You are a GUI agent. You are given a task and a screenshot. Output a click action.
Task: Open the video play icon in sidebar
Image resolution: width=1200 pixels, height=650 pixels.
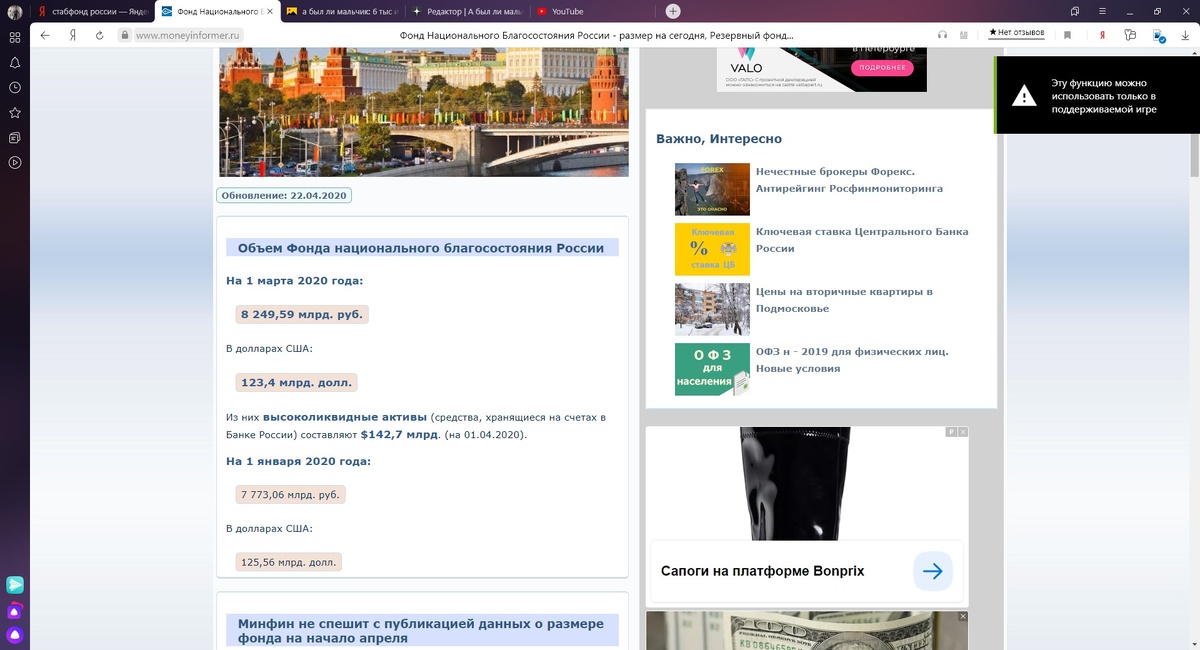tap(15, 162)
